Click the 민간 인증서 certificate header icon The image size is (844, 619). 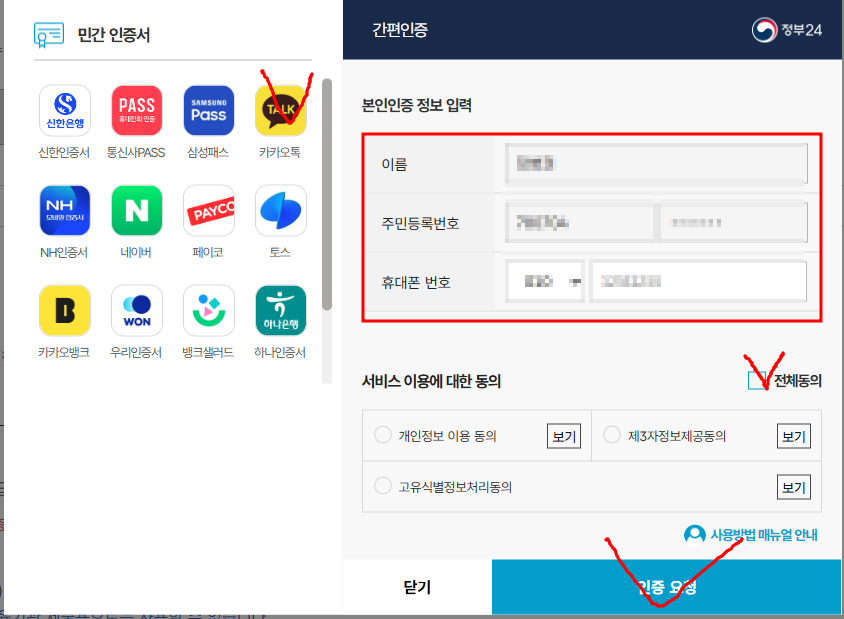(49, 34)
